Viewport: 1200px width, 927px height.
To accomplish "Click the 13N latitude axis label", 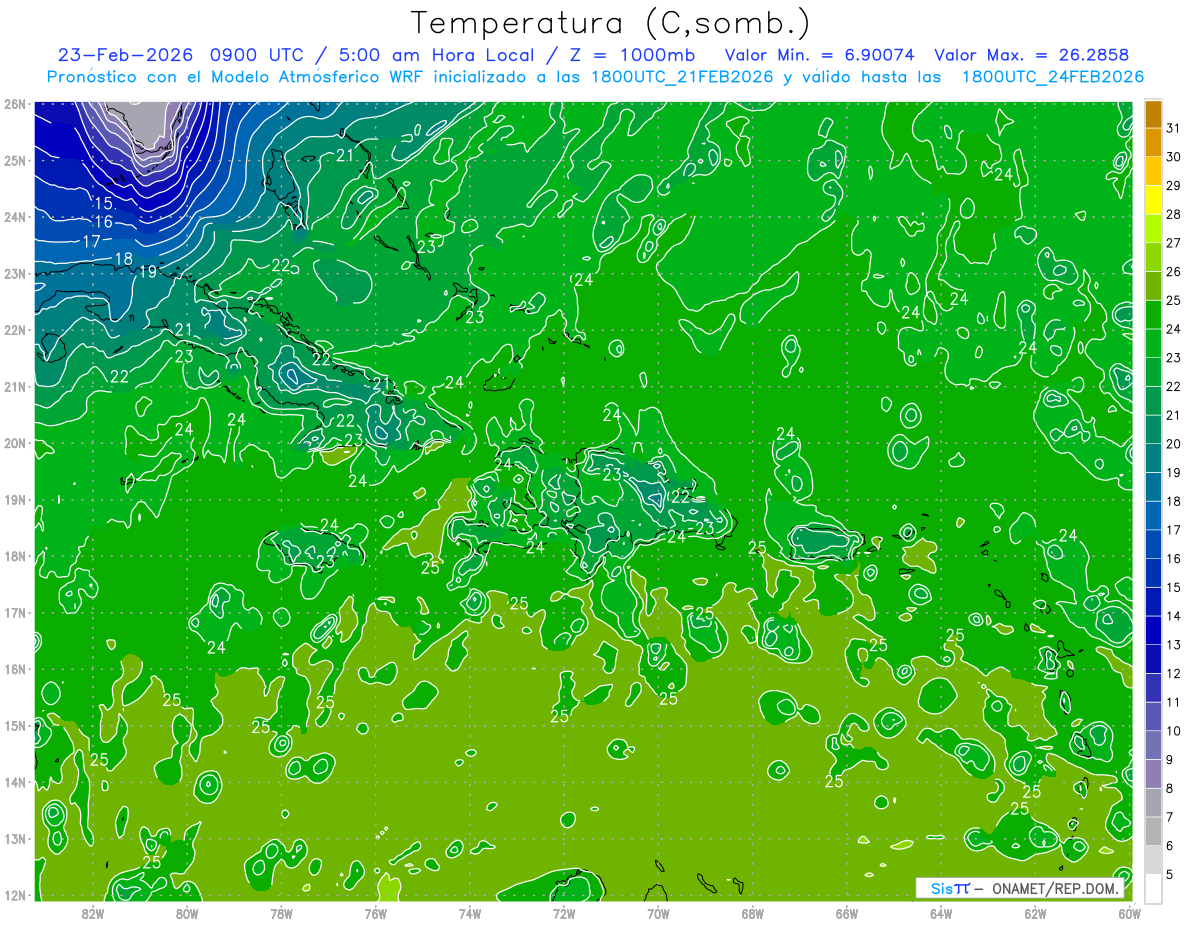I will point(14,839).
